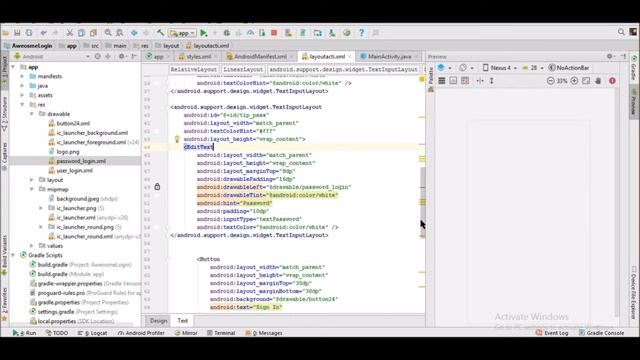The image size is (640, 360).
Task: Click the RelativeLayout breadcrumb
Action: pyautogui.click(x=193, y=69)
